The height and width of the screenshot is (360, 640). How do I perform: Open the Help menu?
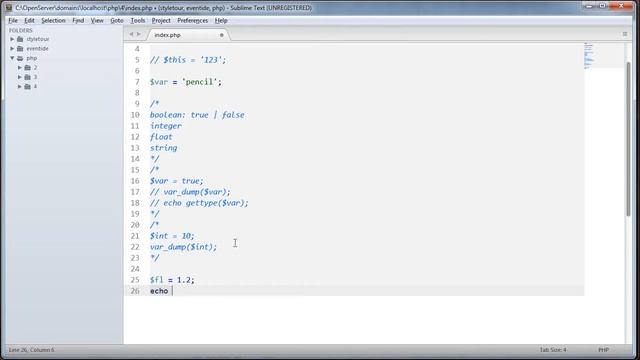[x=221, y=20]
